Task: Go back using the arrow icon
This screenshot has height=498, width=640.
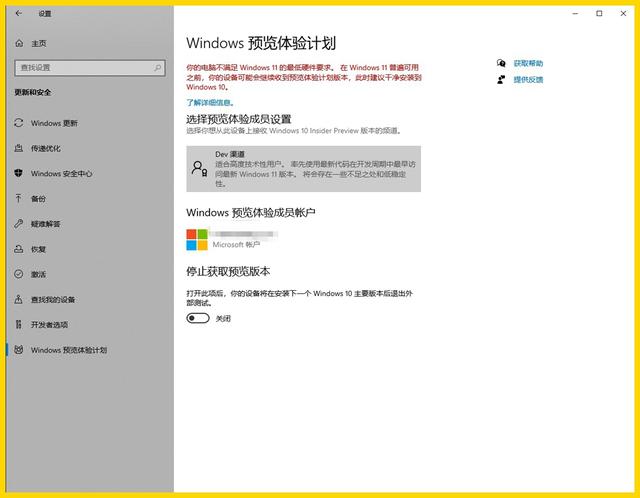Action: click(19, 13)
